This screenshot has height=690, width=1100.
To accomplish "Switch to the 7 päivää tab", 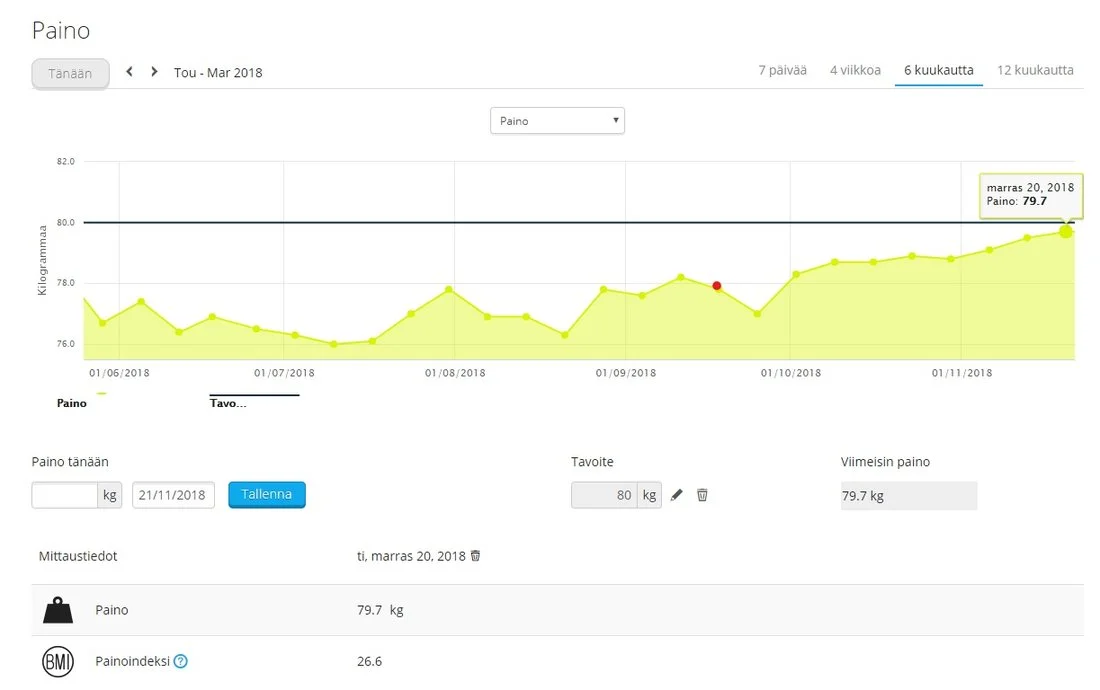I will click(782, 70).
